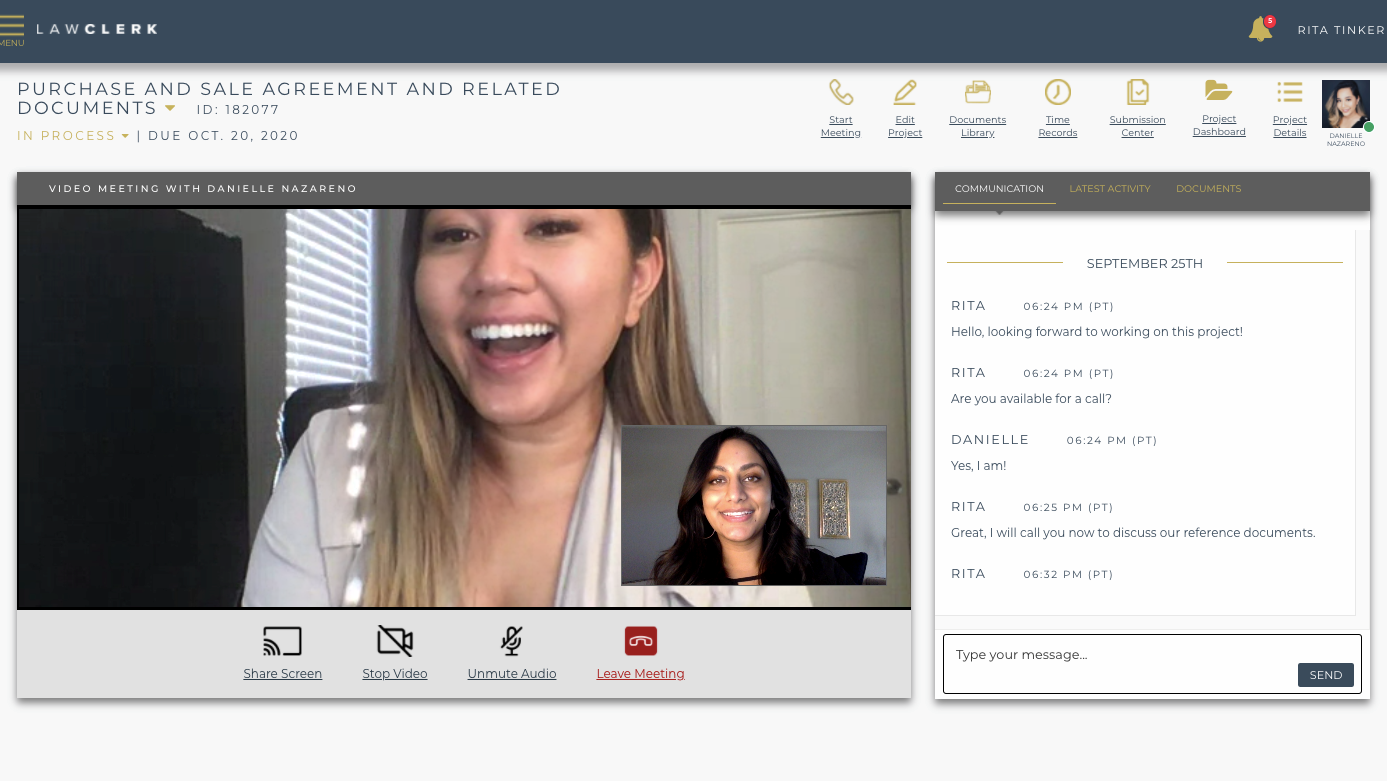
Task: Open notifications bell icon
Action: point(1260,29)
